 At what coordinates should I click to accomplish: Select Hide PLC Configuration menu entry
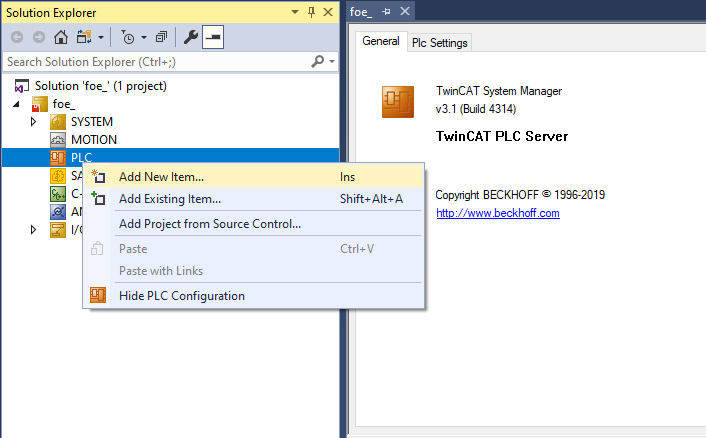[181, 295]
